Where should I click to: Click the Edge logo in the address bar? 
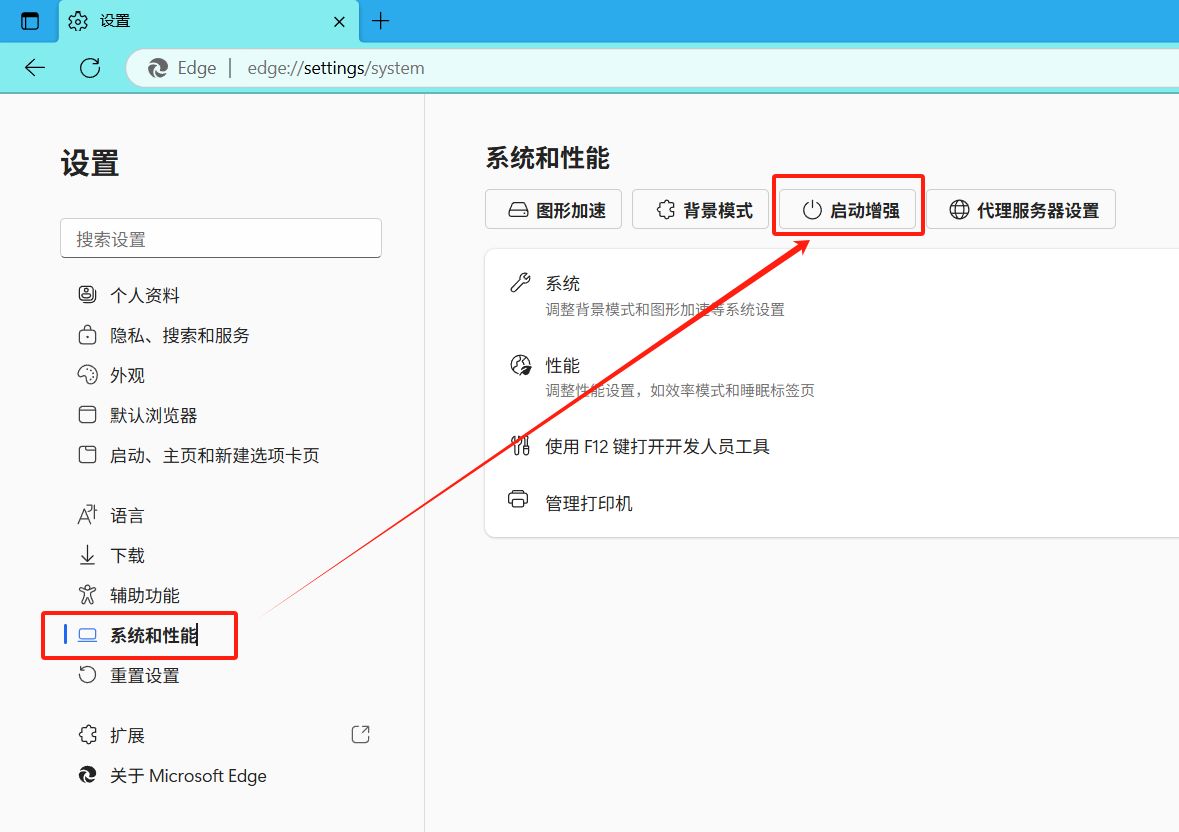click(158, 68)
